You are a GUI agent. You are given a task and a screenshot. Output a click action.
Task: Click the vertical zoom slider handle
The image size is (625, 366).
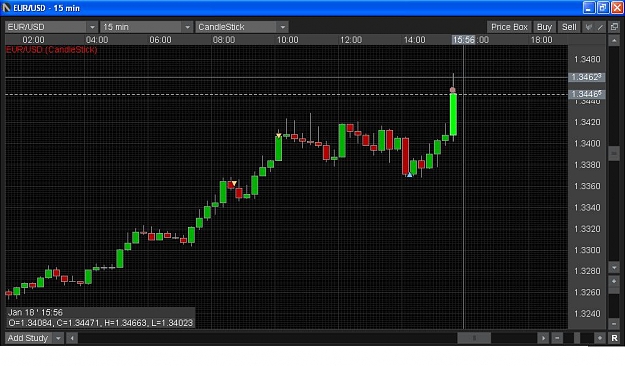614,290
